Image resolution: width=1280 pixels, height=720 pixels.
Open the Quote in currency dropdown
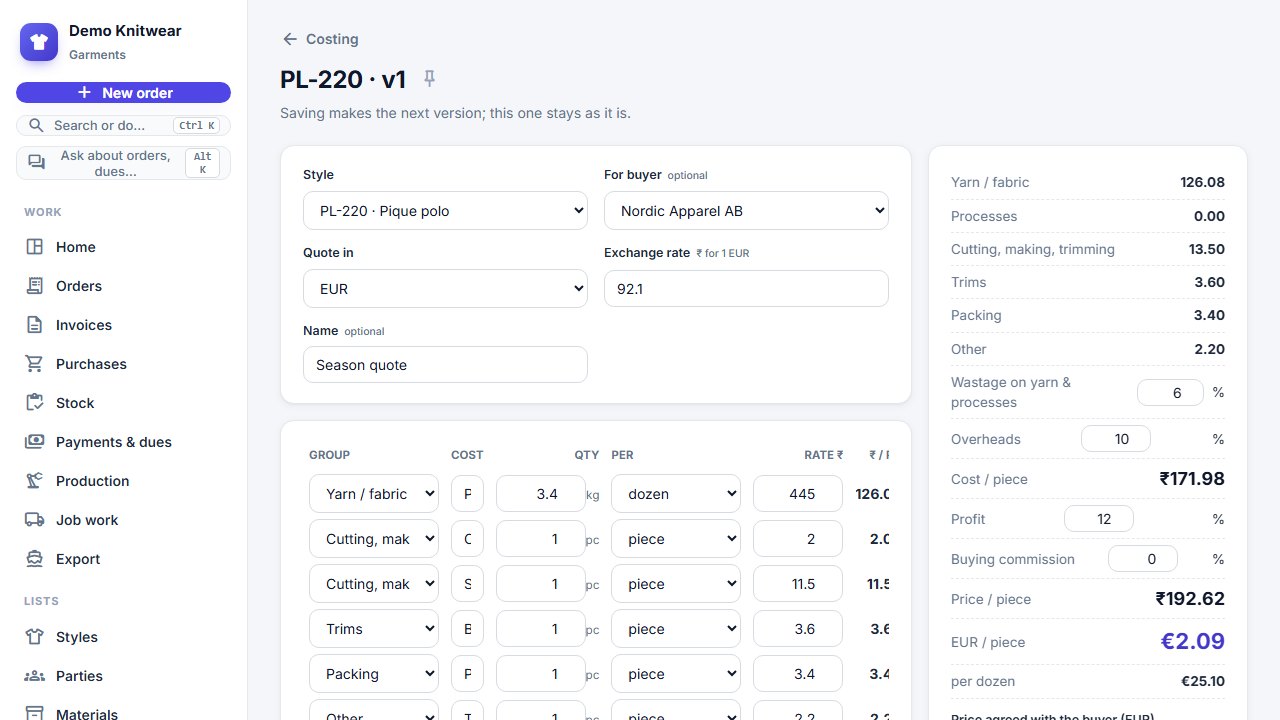[x=445, y=289]
